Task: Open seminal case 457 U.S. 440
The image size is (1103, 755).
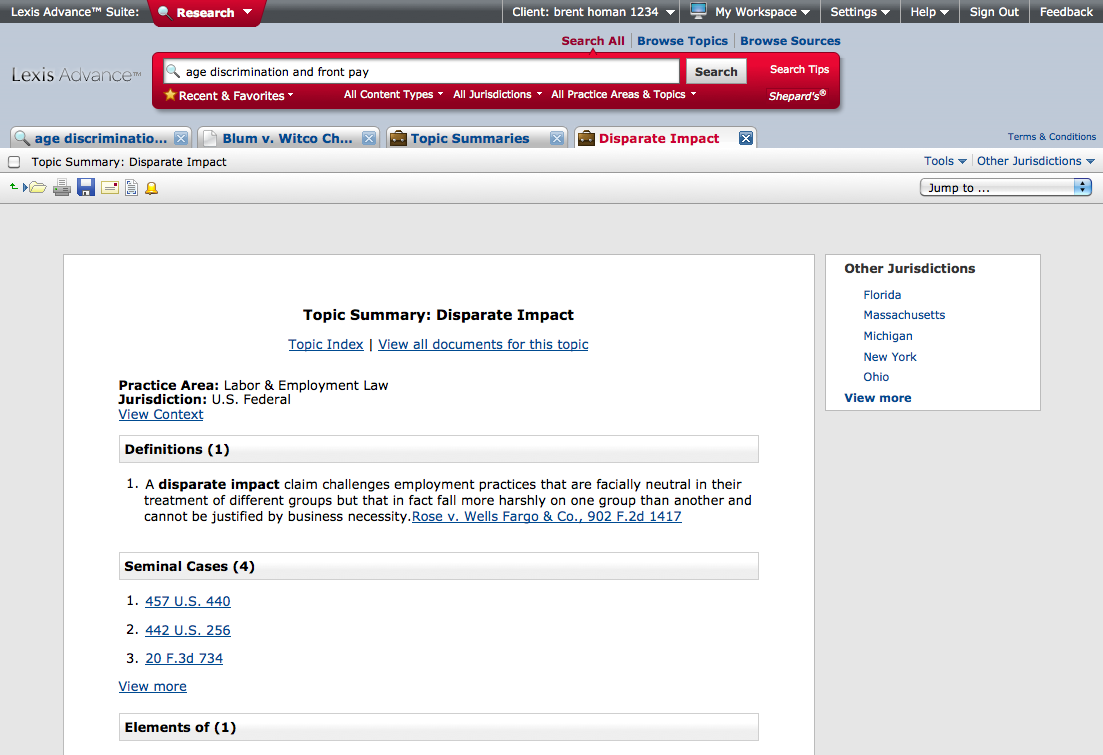Action: 188,602
